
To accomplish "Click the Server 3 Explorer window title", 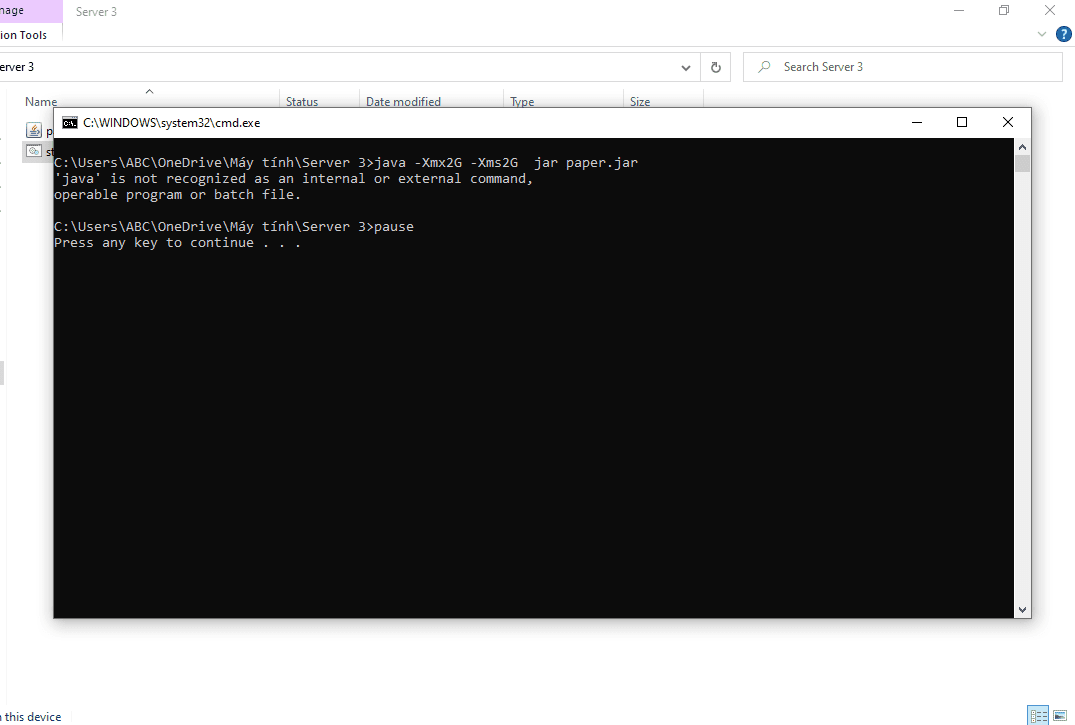I will pos(96,12).
